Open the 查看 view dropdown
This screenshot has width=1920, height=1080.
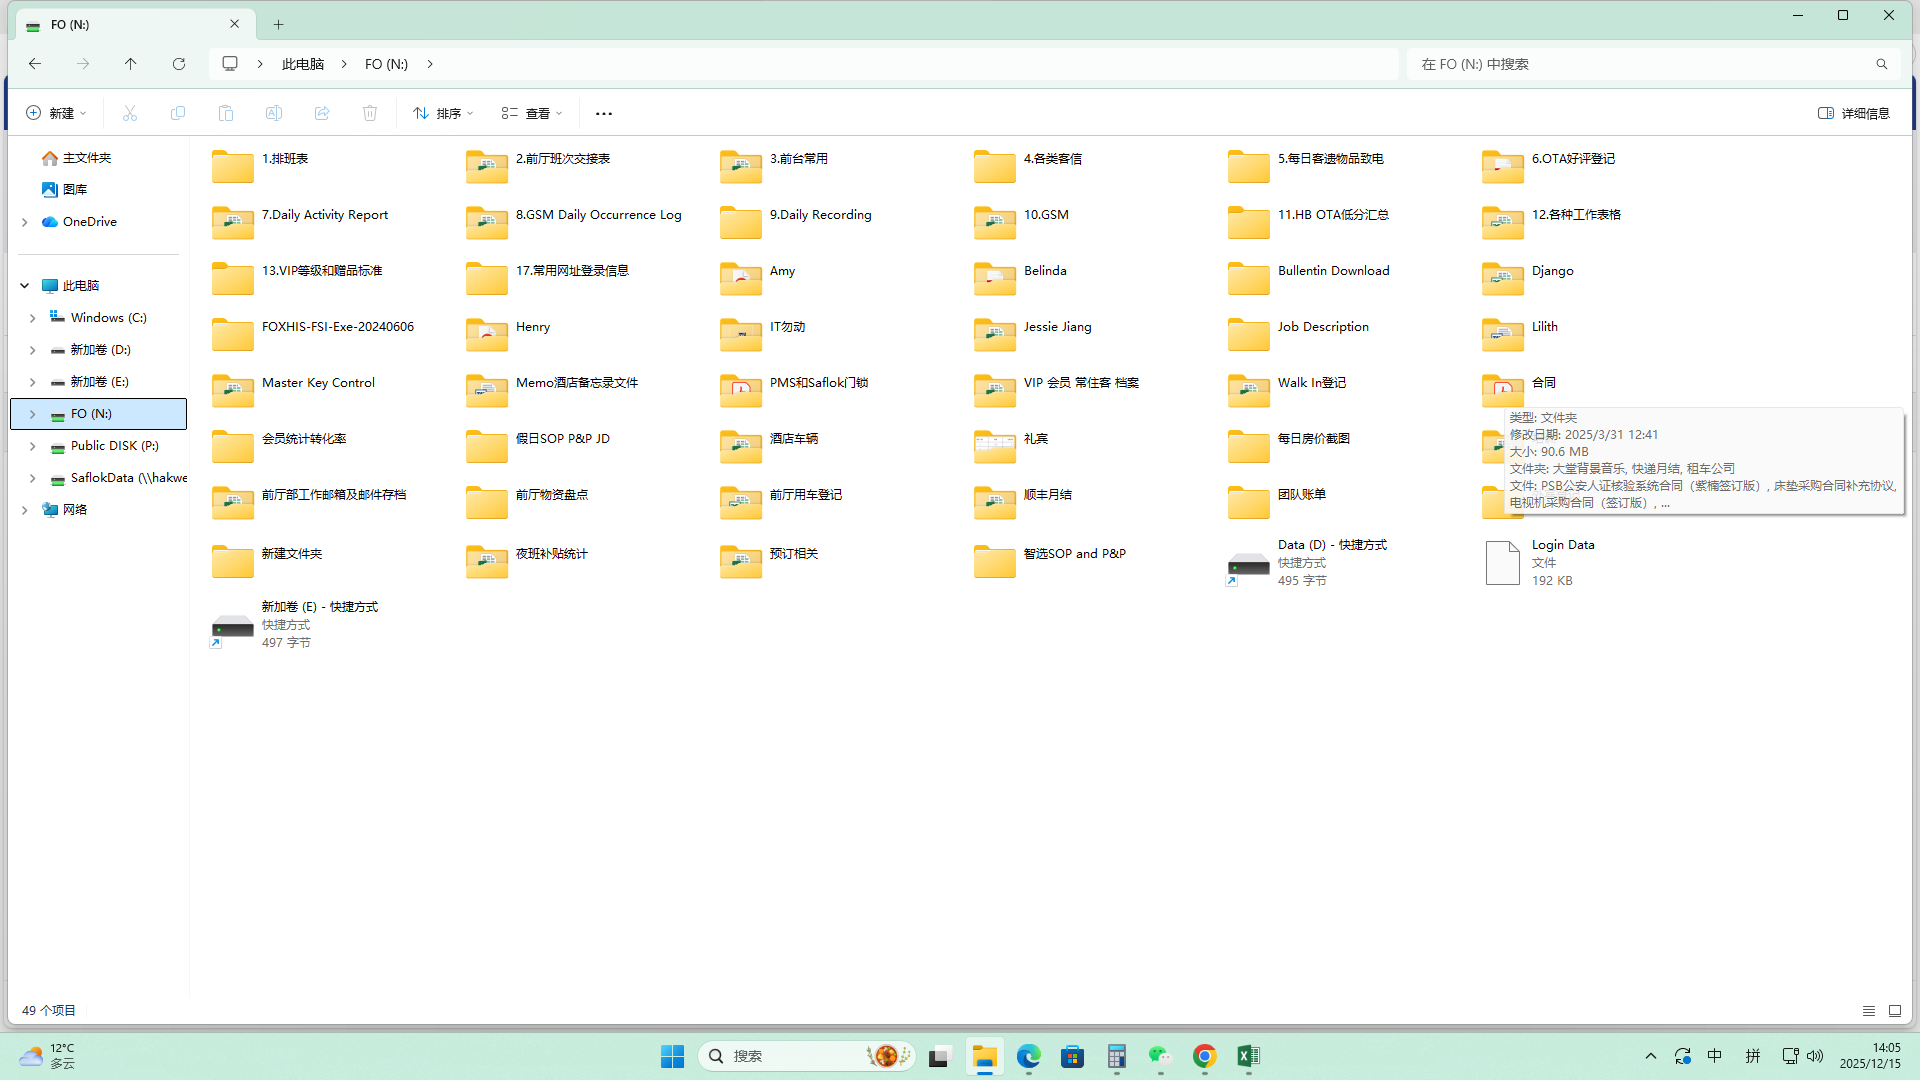(x=532, y=113)
